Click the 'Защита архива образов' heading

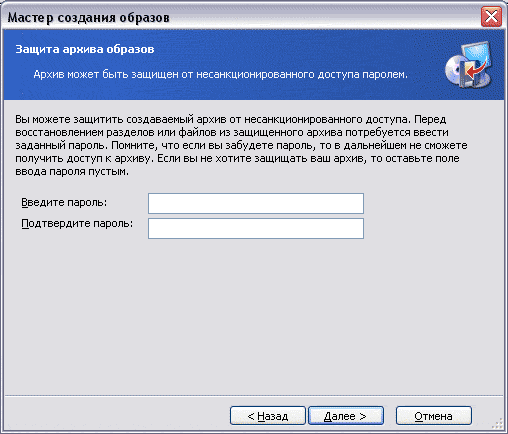85,49
